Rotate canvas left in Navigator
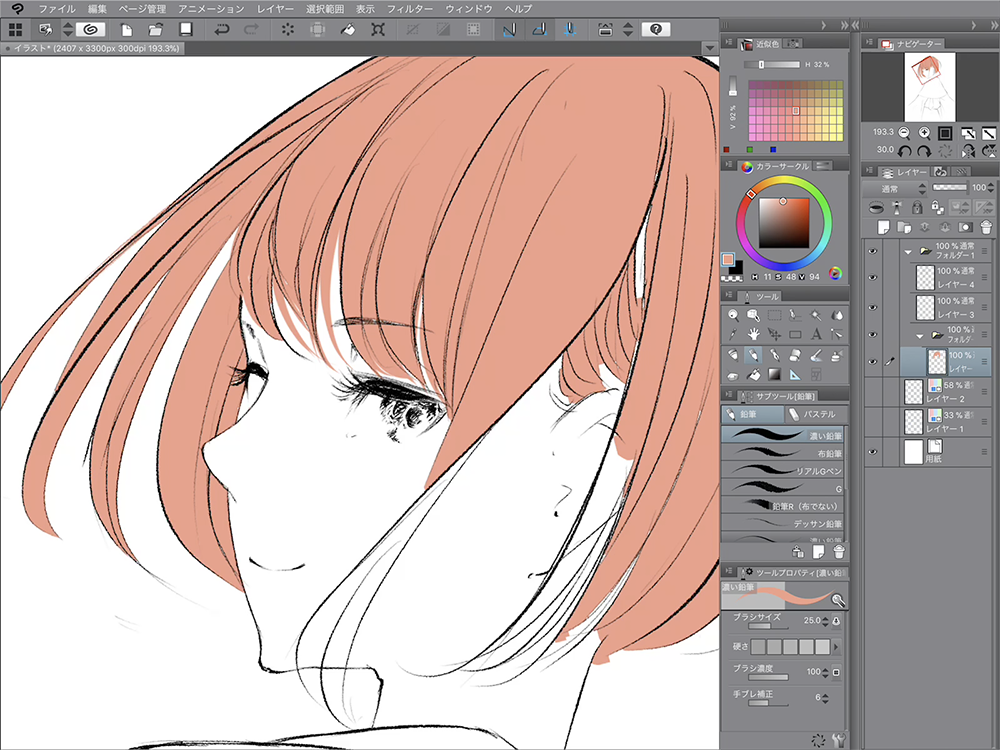 [x=904, y=151]
